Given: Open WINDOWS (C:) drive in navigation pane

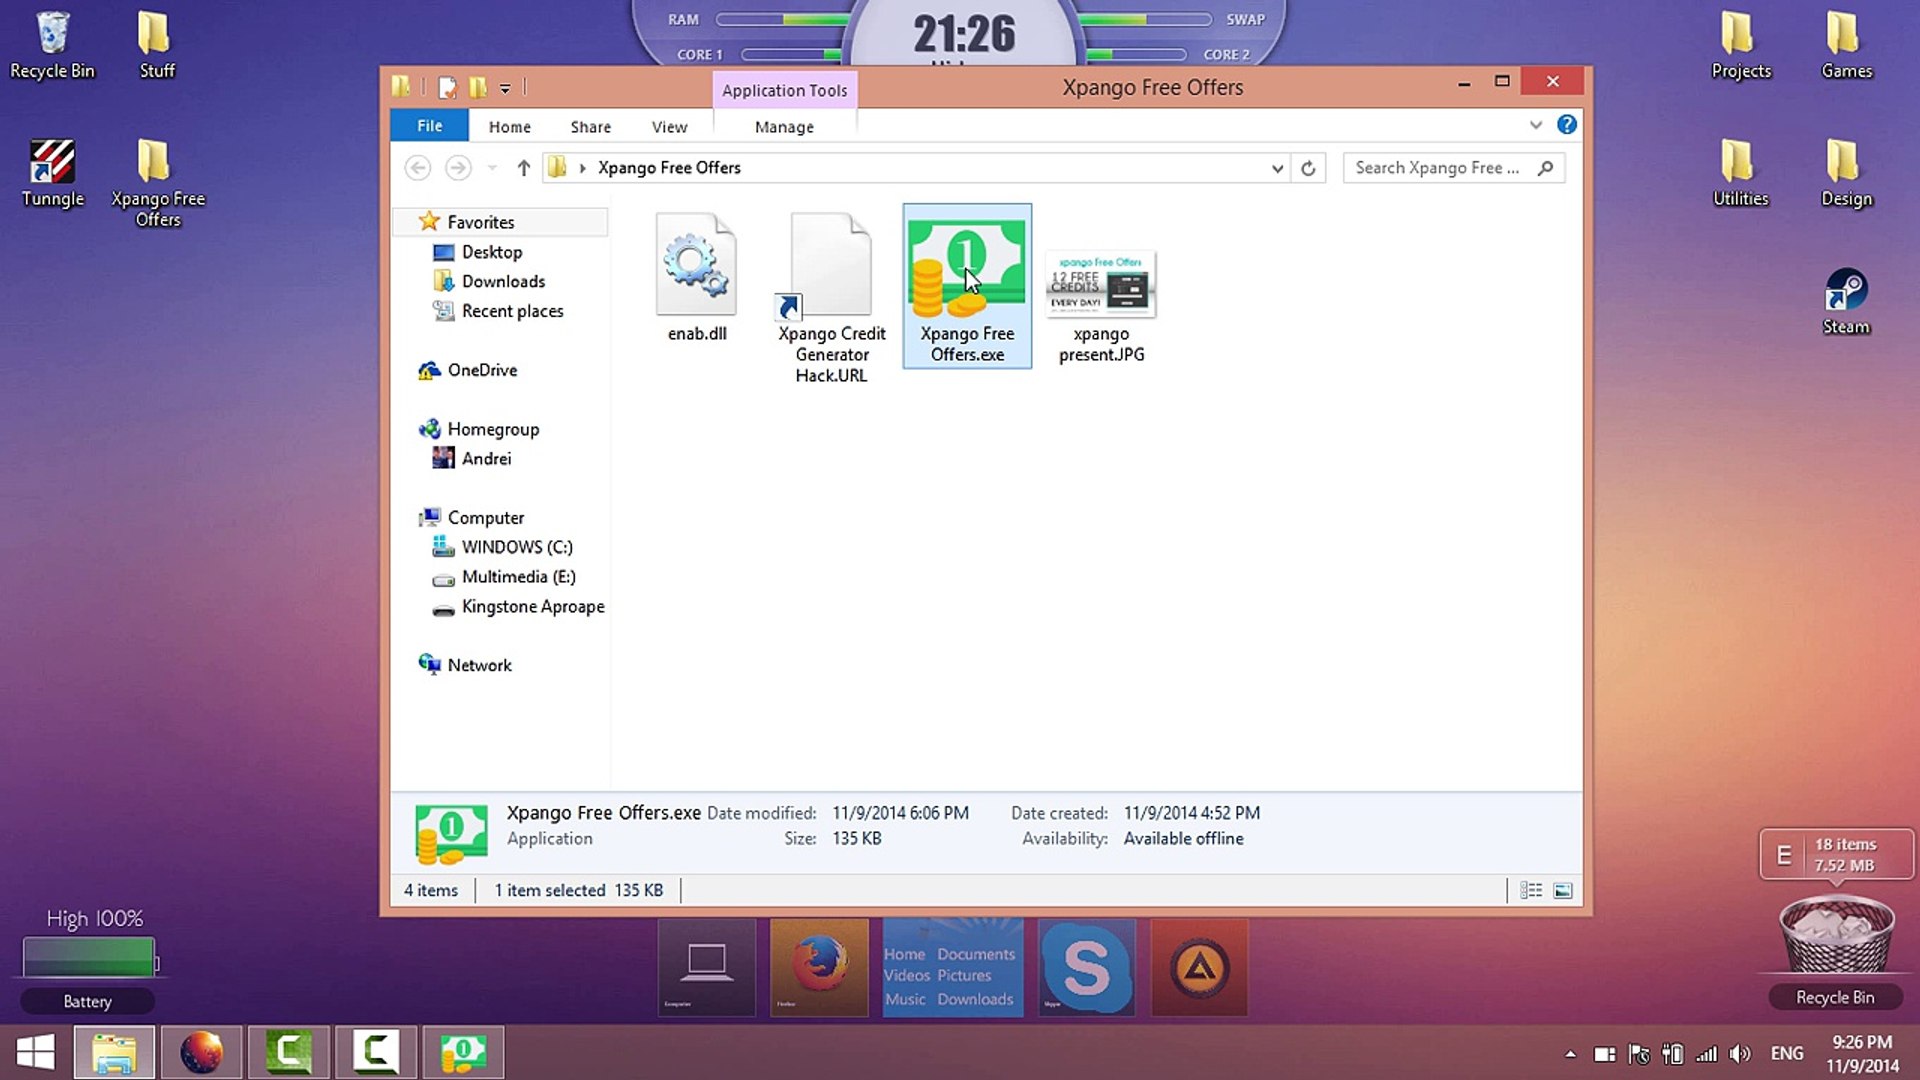Looking at the screenshot, I should [x=516, y=547].
